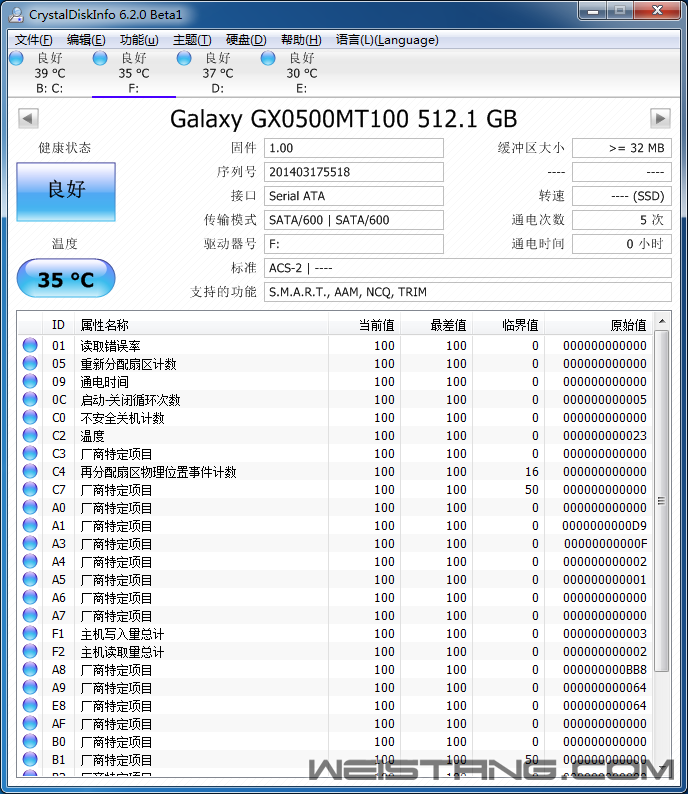Click the status orb for attribute E8
This screenshot has height=794, width=688.
pos(30,705)
